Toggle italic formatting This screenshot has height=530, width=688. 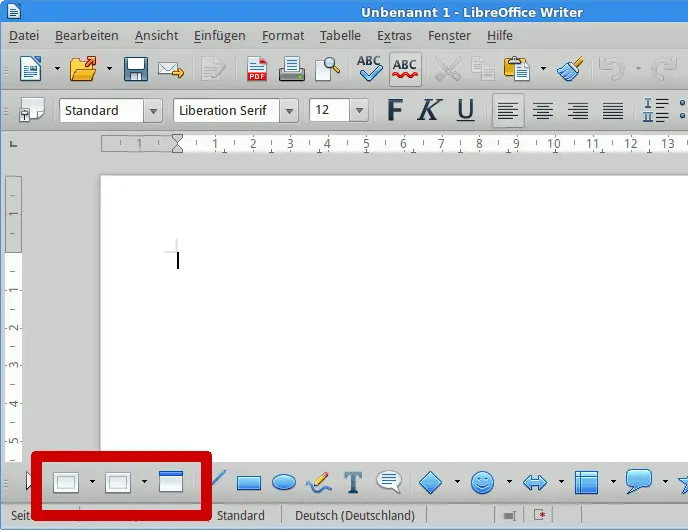pyautogui.click(x=428, y=110)
